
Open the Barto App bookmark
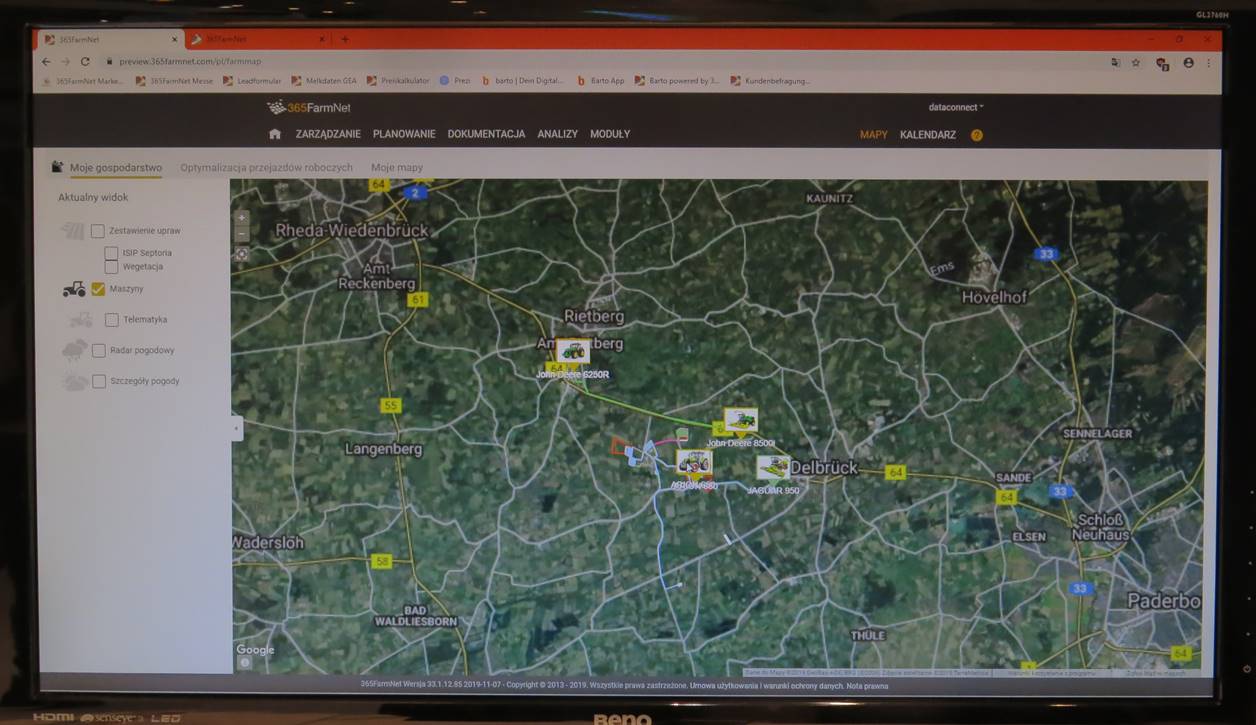point(601,81)
